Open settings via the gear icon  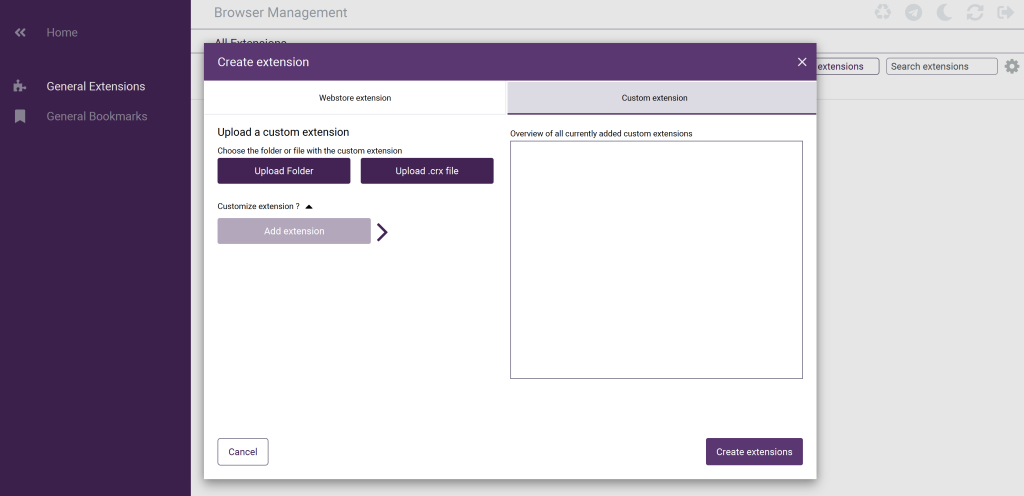(x=1012, y=66)
